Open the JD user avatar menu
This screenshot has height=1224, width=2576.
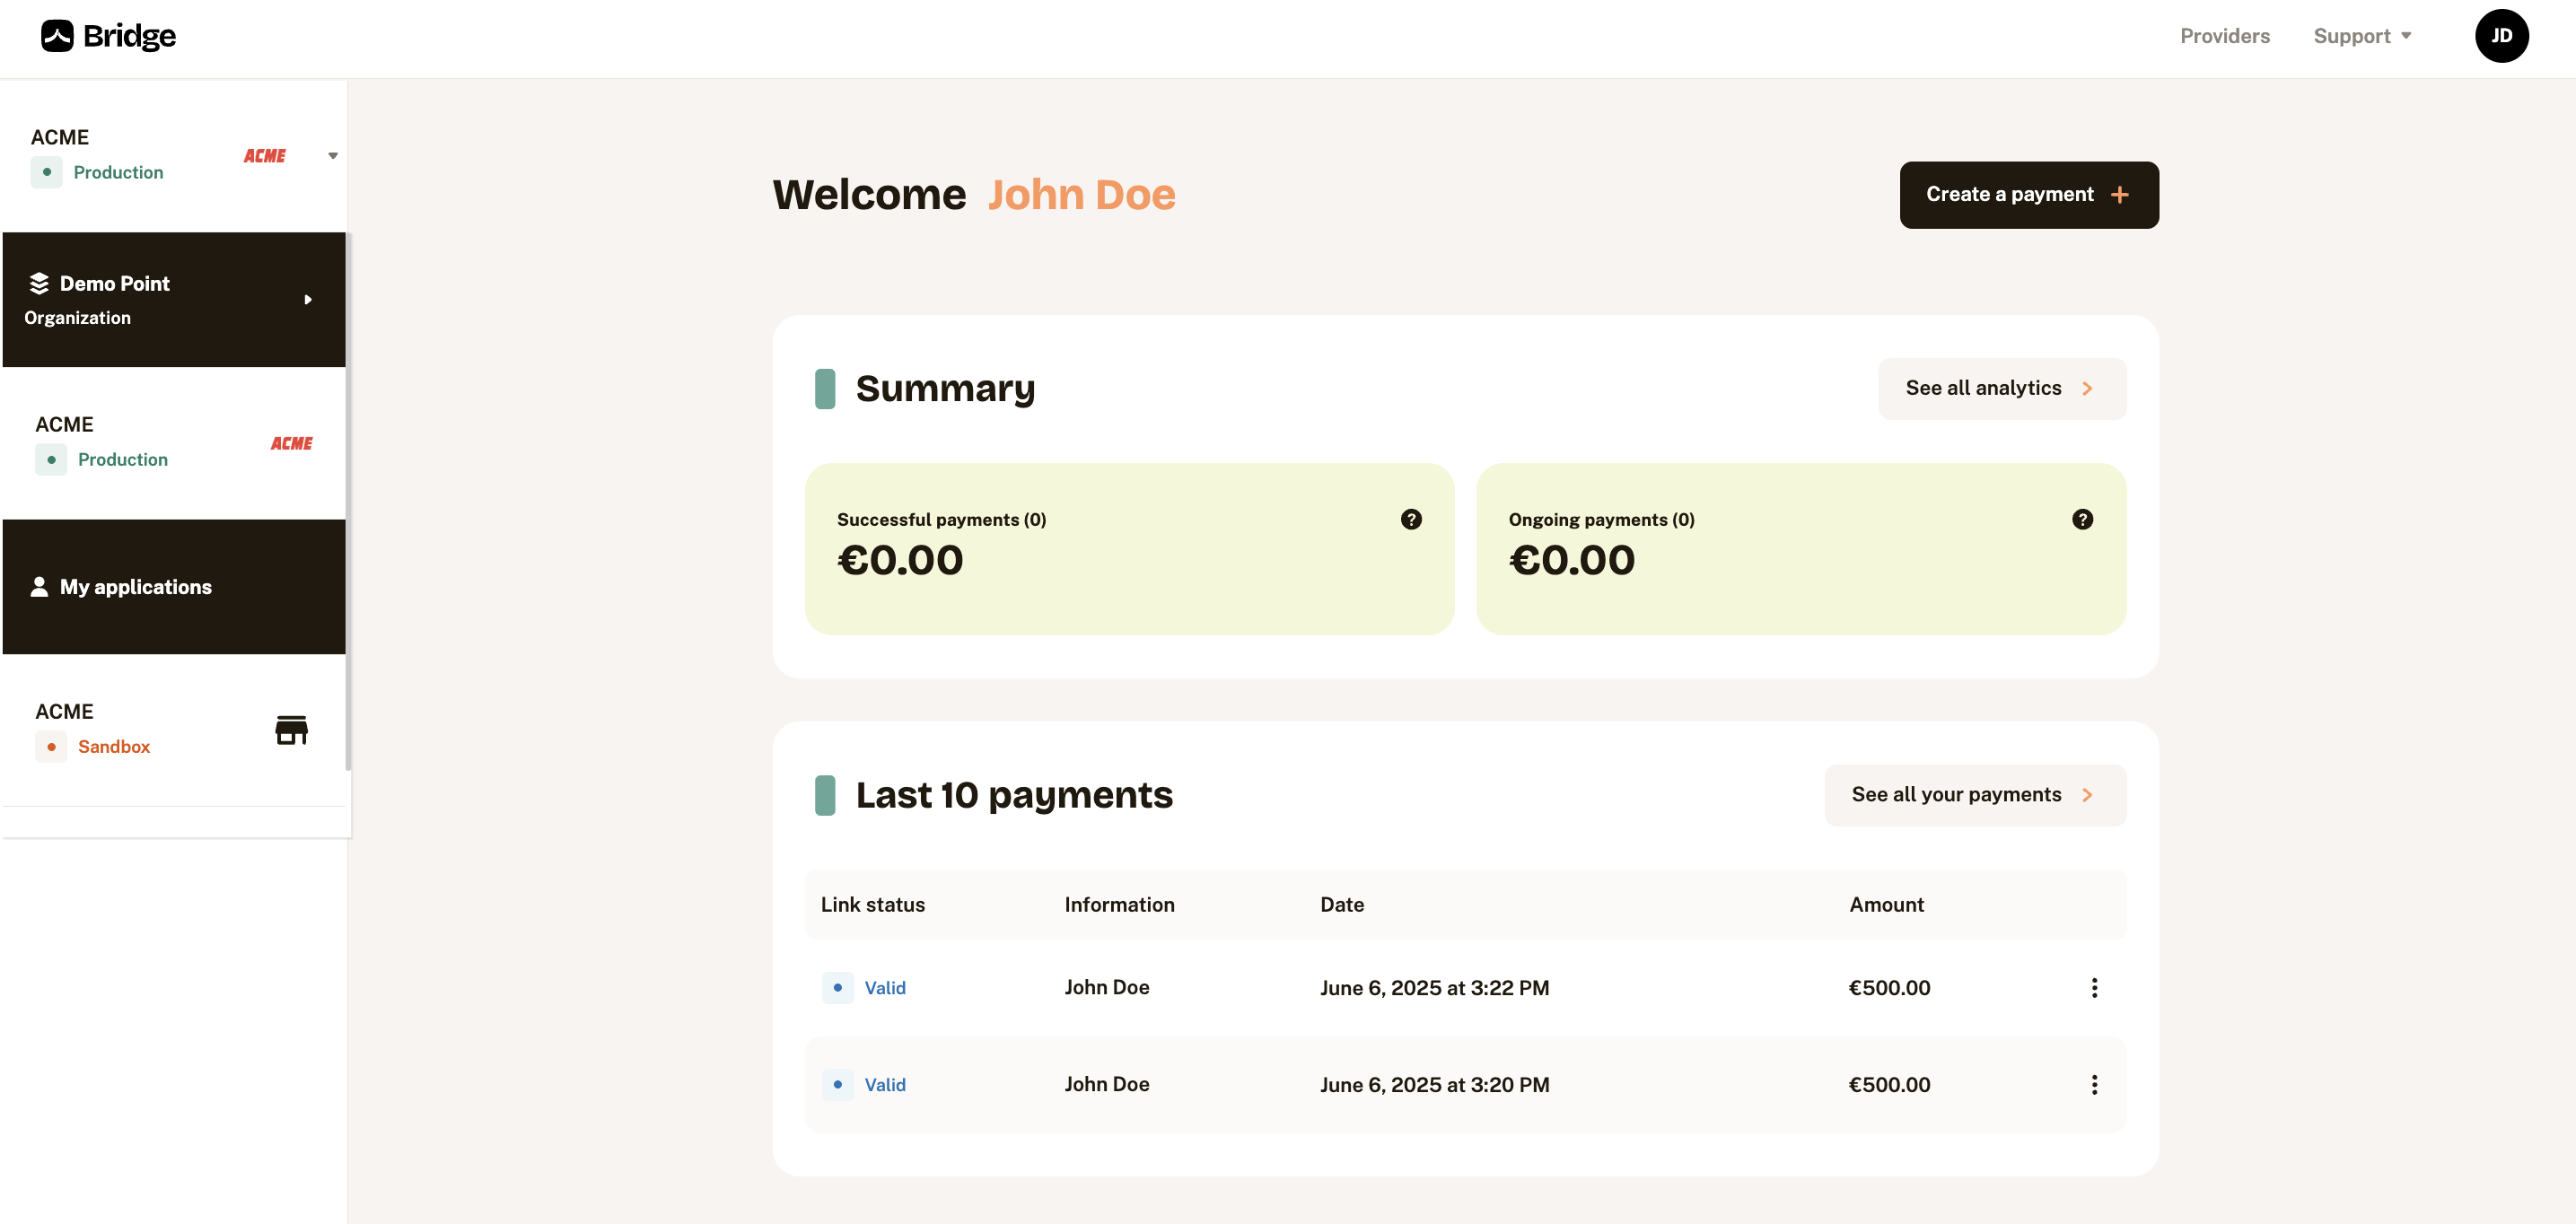click(x=2501, y=36)
